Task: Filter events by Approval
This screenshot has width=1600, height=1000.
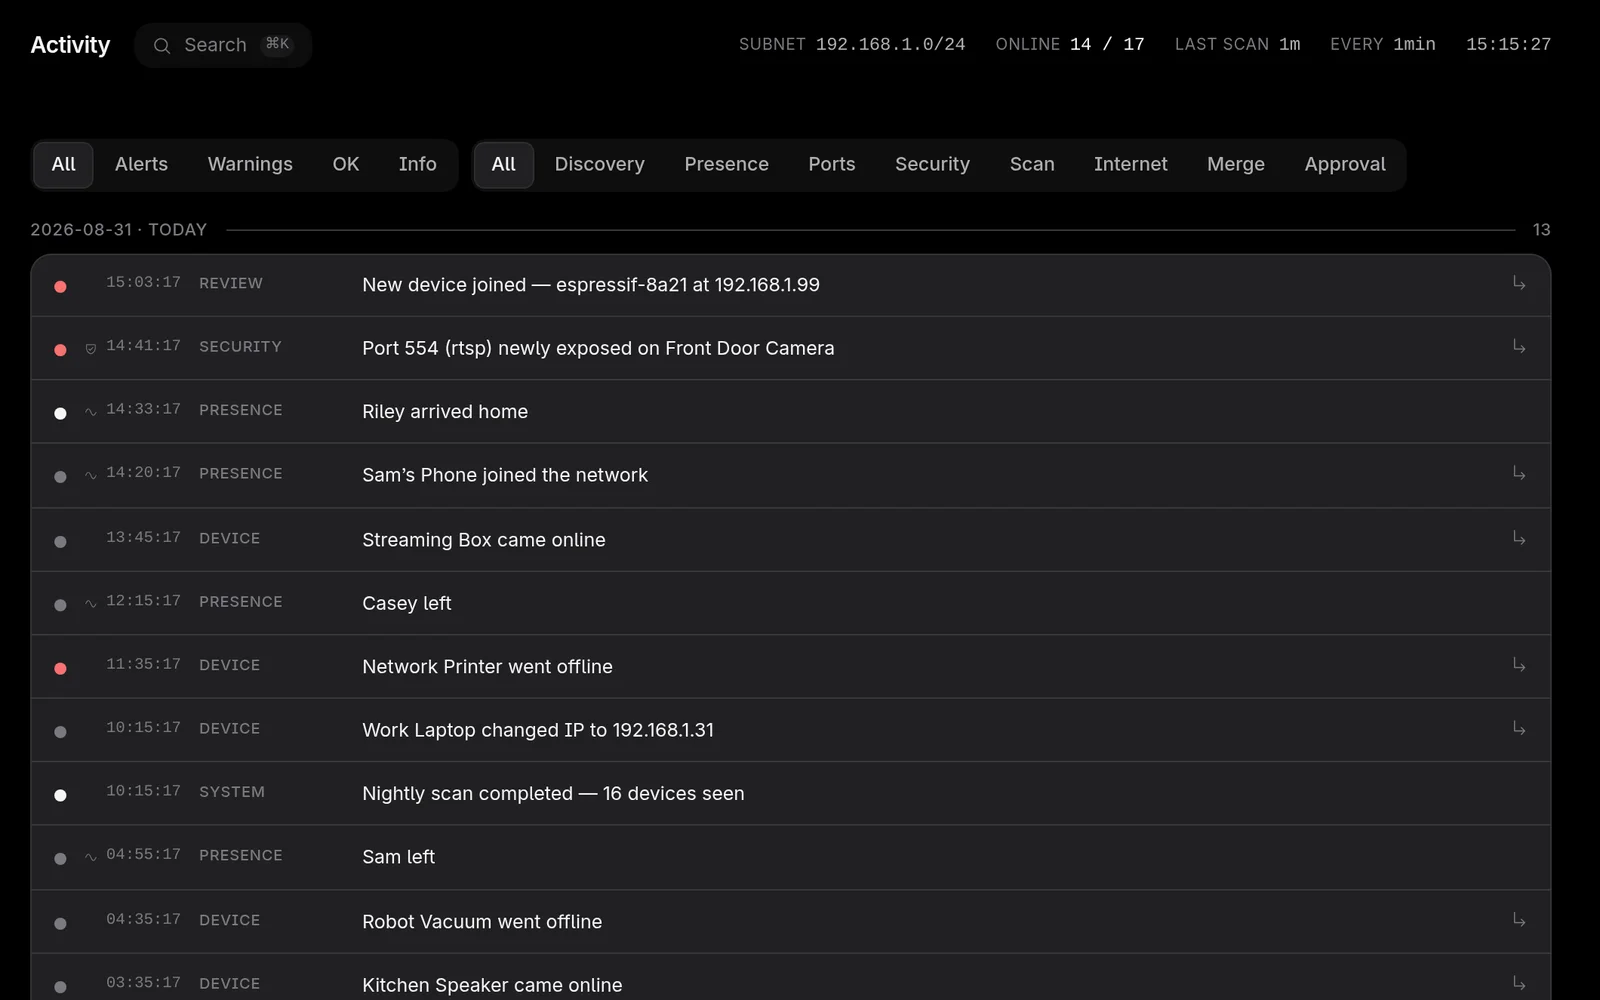Action: 1345,165
